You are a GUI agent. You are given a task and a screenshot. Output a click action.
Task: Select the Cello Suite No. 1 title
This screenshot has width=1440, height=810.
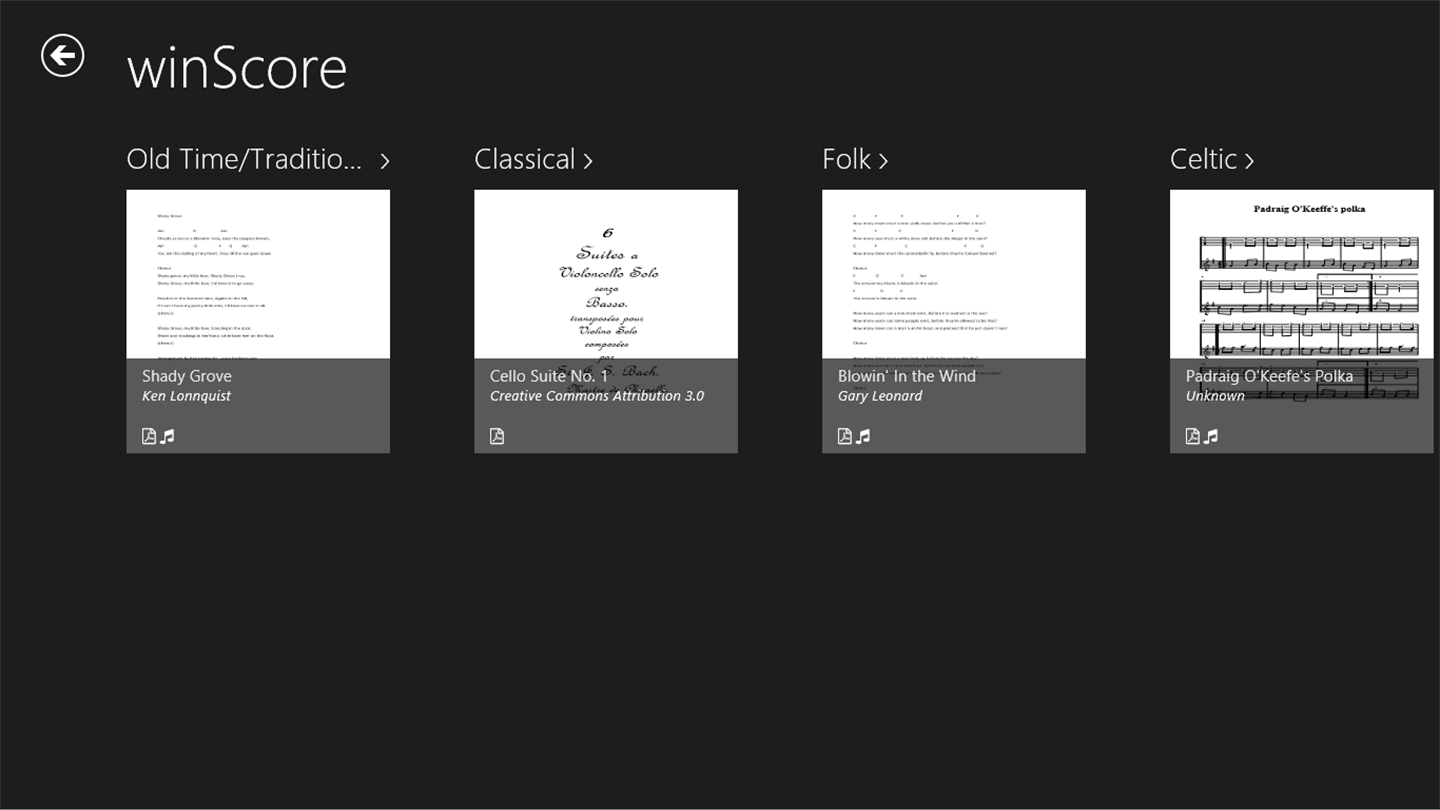548,376
